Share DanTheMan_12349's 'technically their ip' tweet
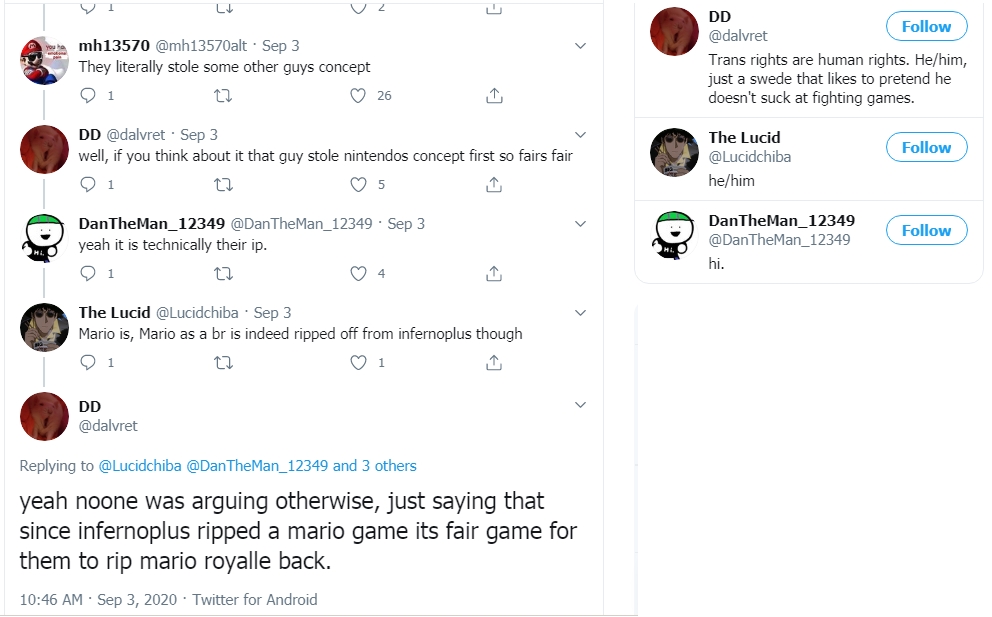 [493, 274]
